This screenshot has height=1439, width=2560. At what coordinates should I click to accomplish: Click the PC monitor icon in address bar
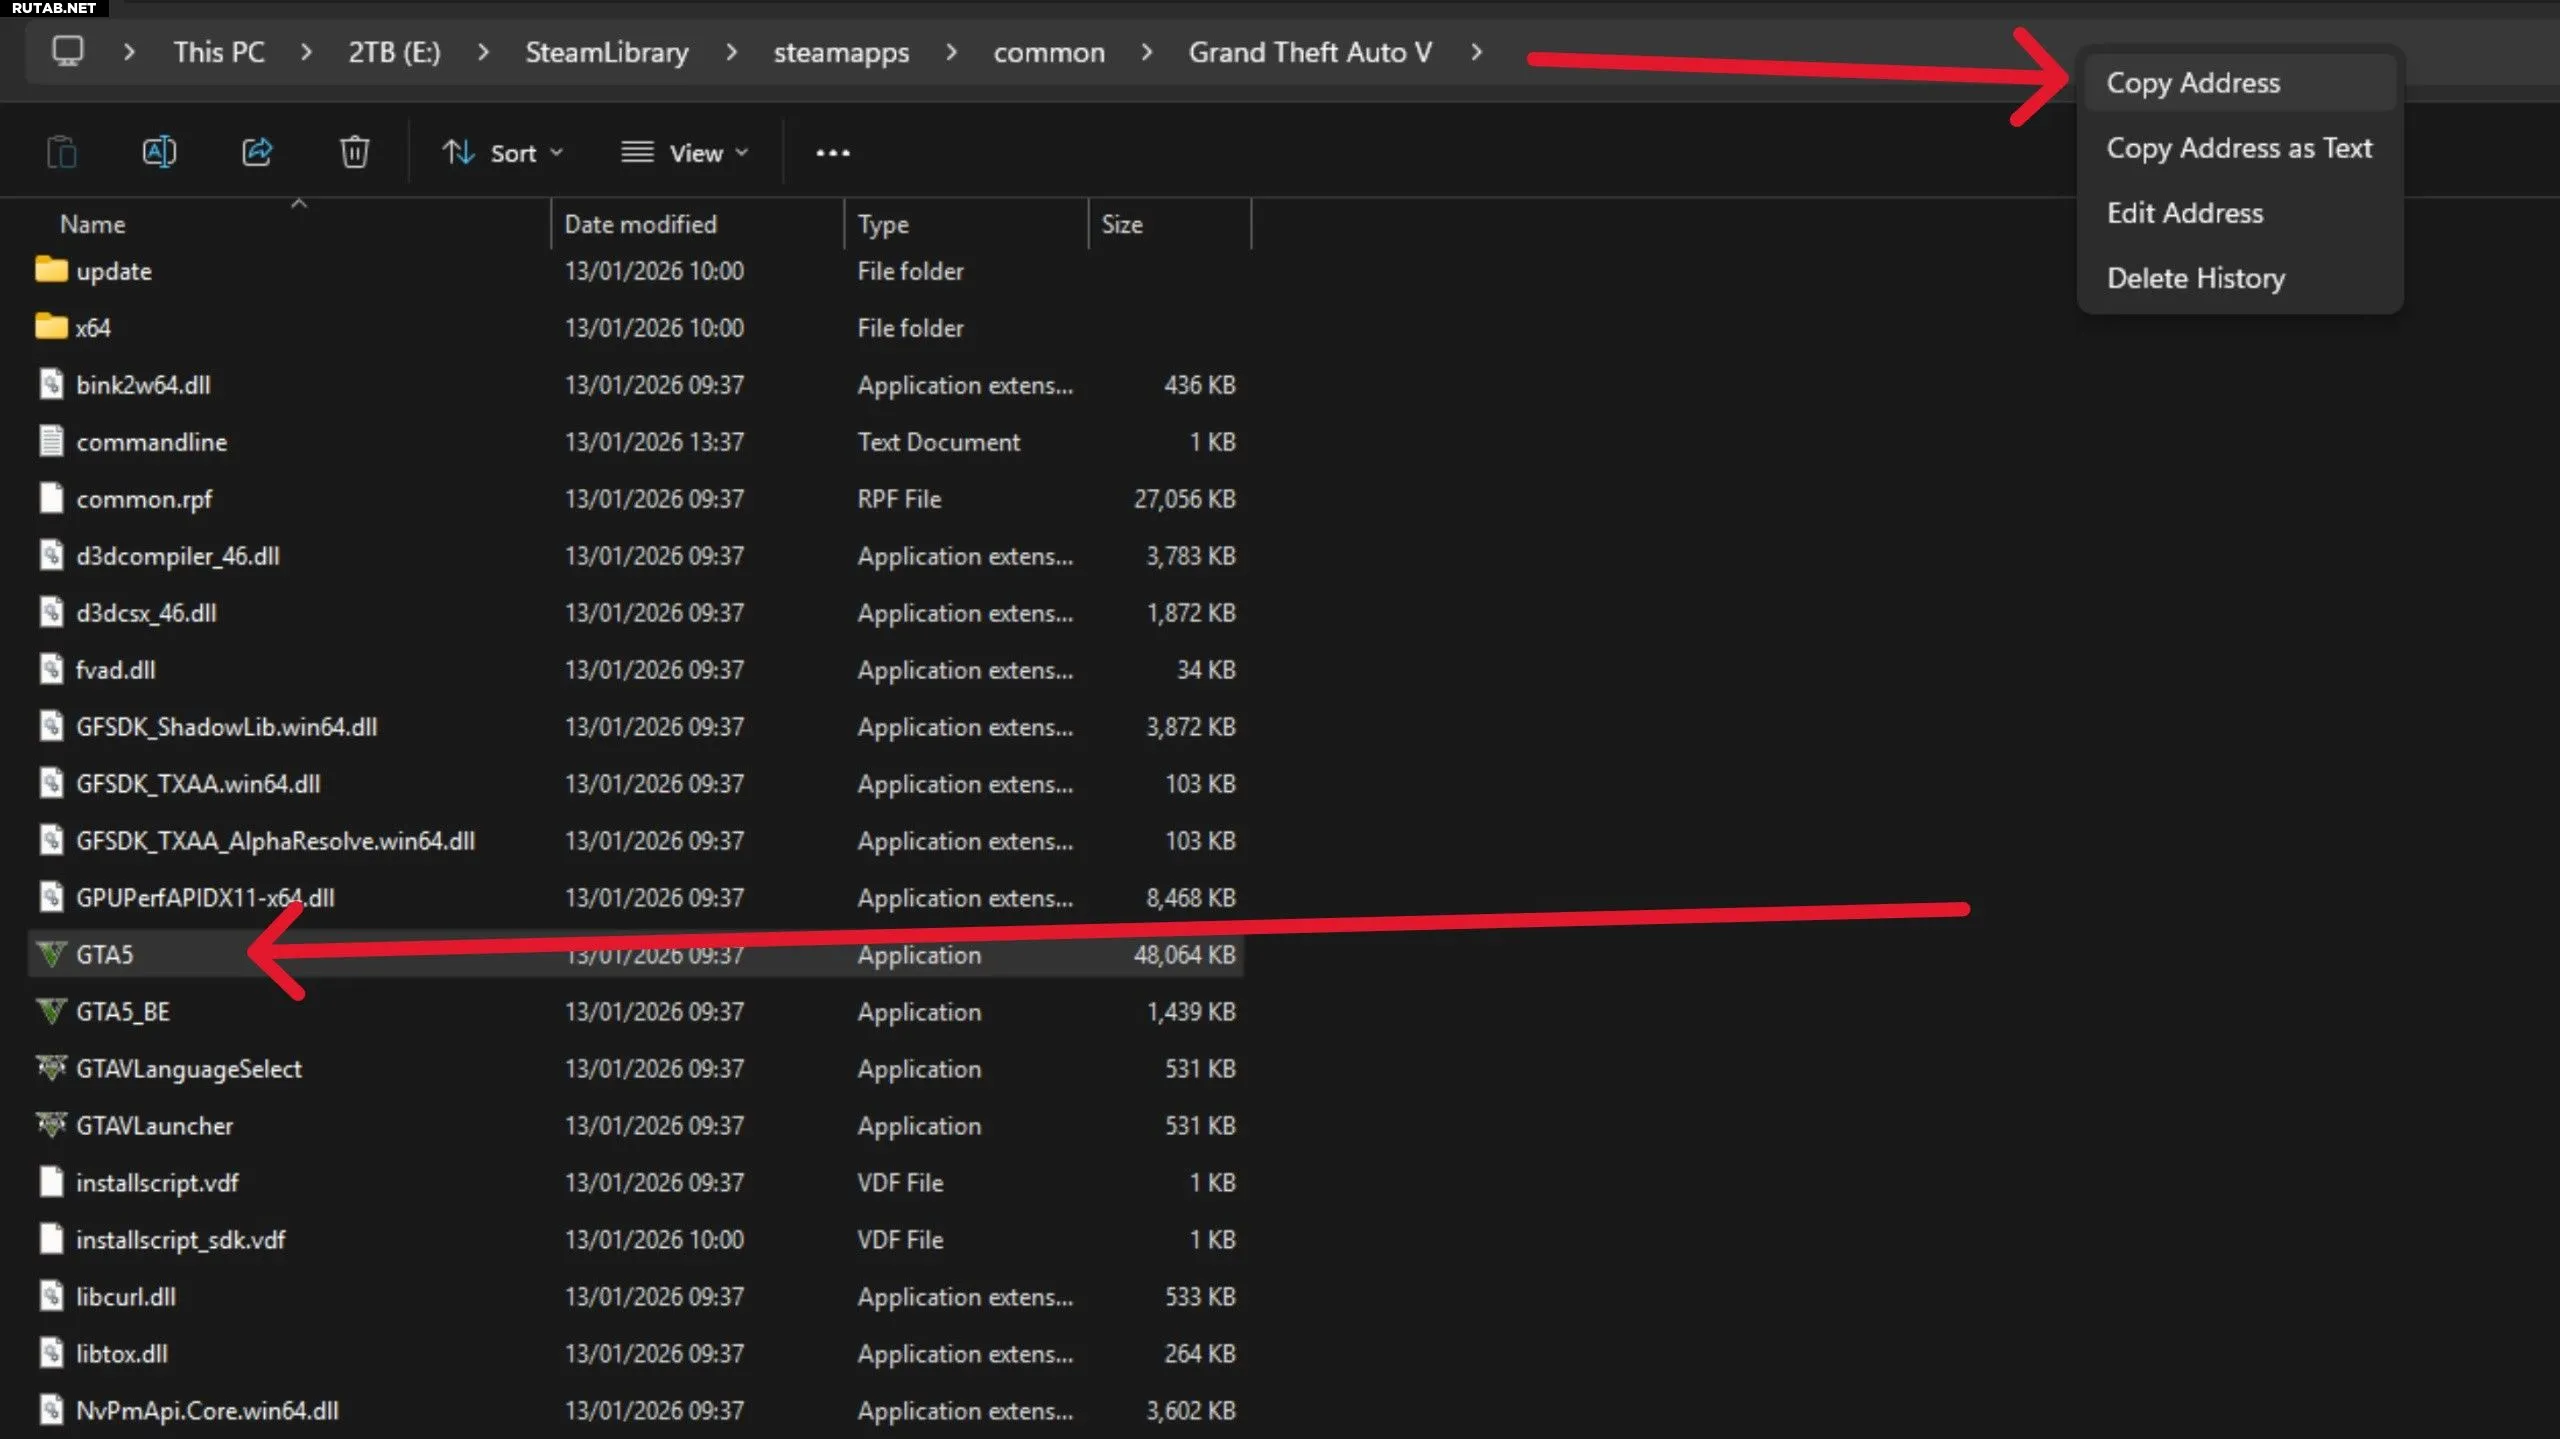[68, 51]
